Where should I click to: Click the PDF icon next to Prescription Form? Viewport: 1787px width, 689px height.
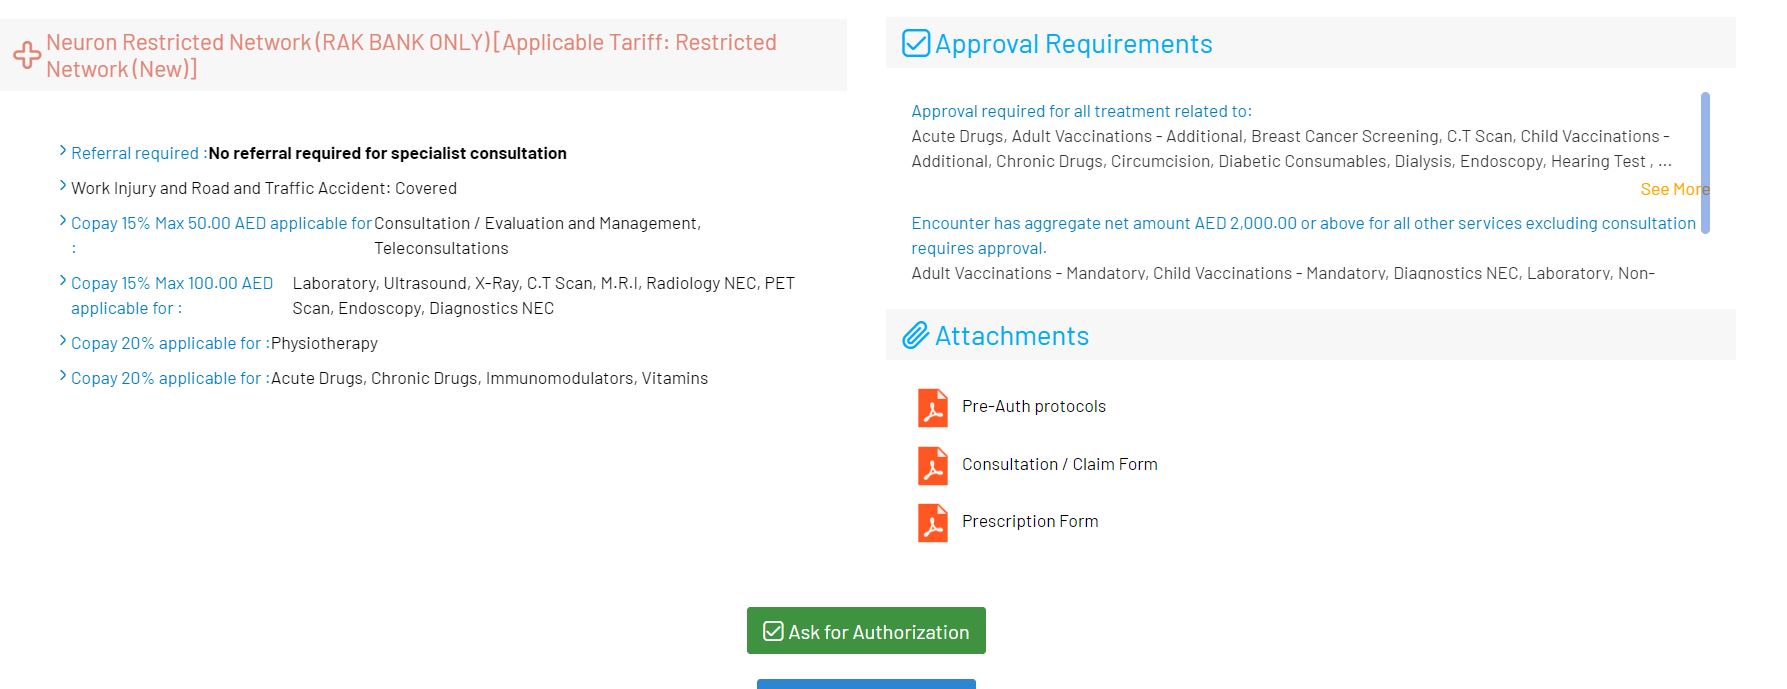coord(932,522)
